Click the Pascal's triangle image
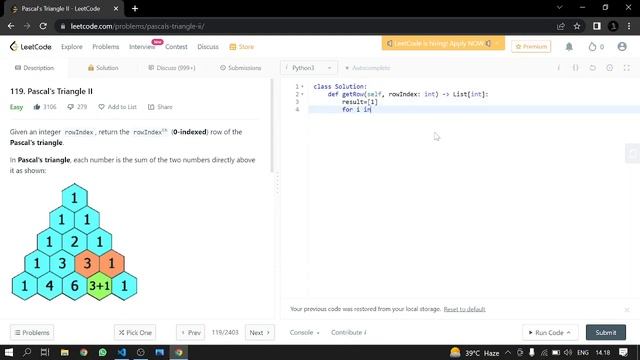Screen dimensions: 640x360 pos(74,242)
